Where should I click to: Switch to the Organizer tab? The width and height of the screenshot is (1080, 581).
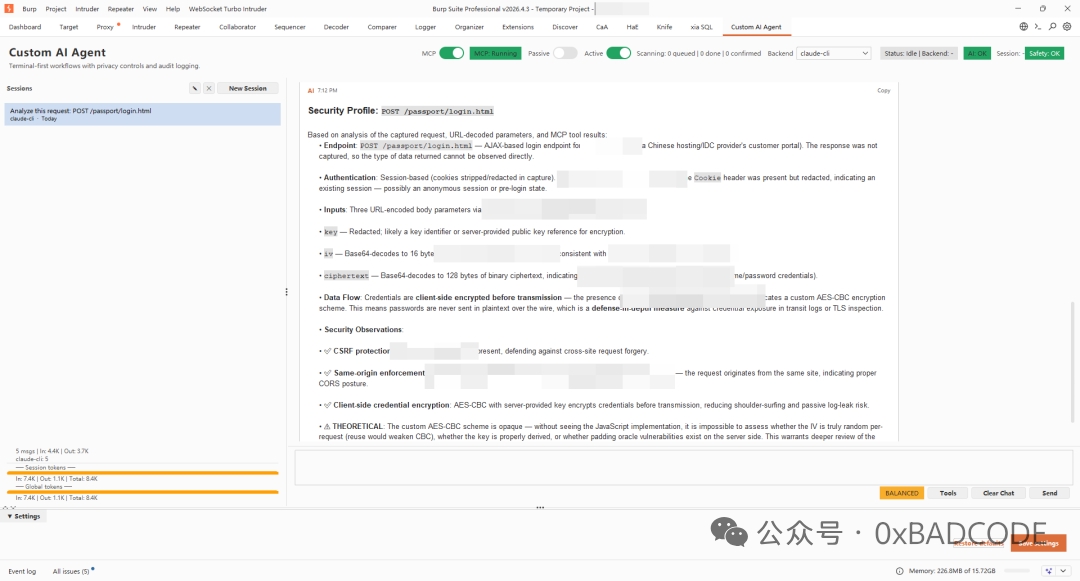469,27
